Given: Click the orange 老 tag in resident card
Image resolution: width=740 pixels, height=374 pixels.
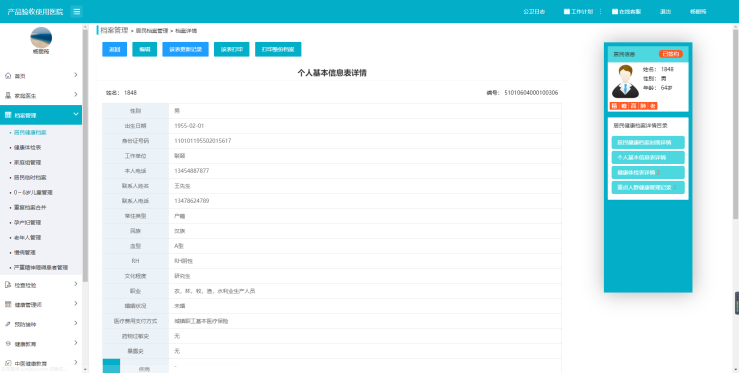Looking at the screenshot, I should (653, 106).
